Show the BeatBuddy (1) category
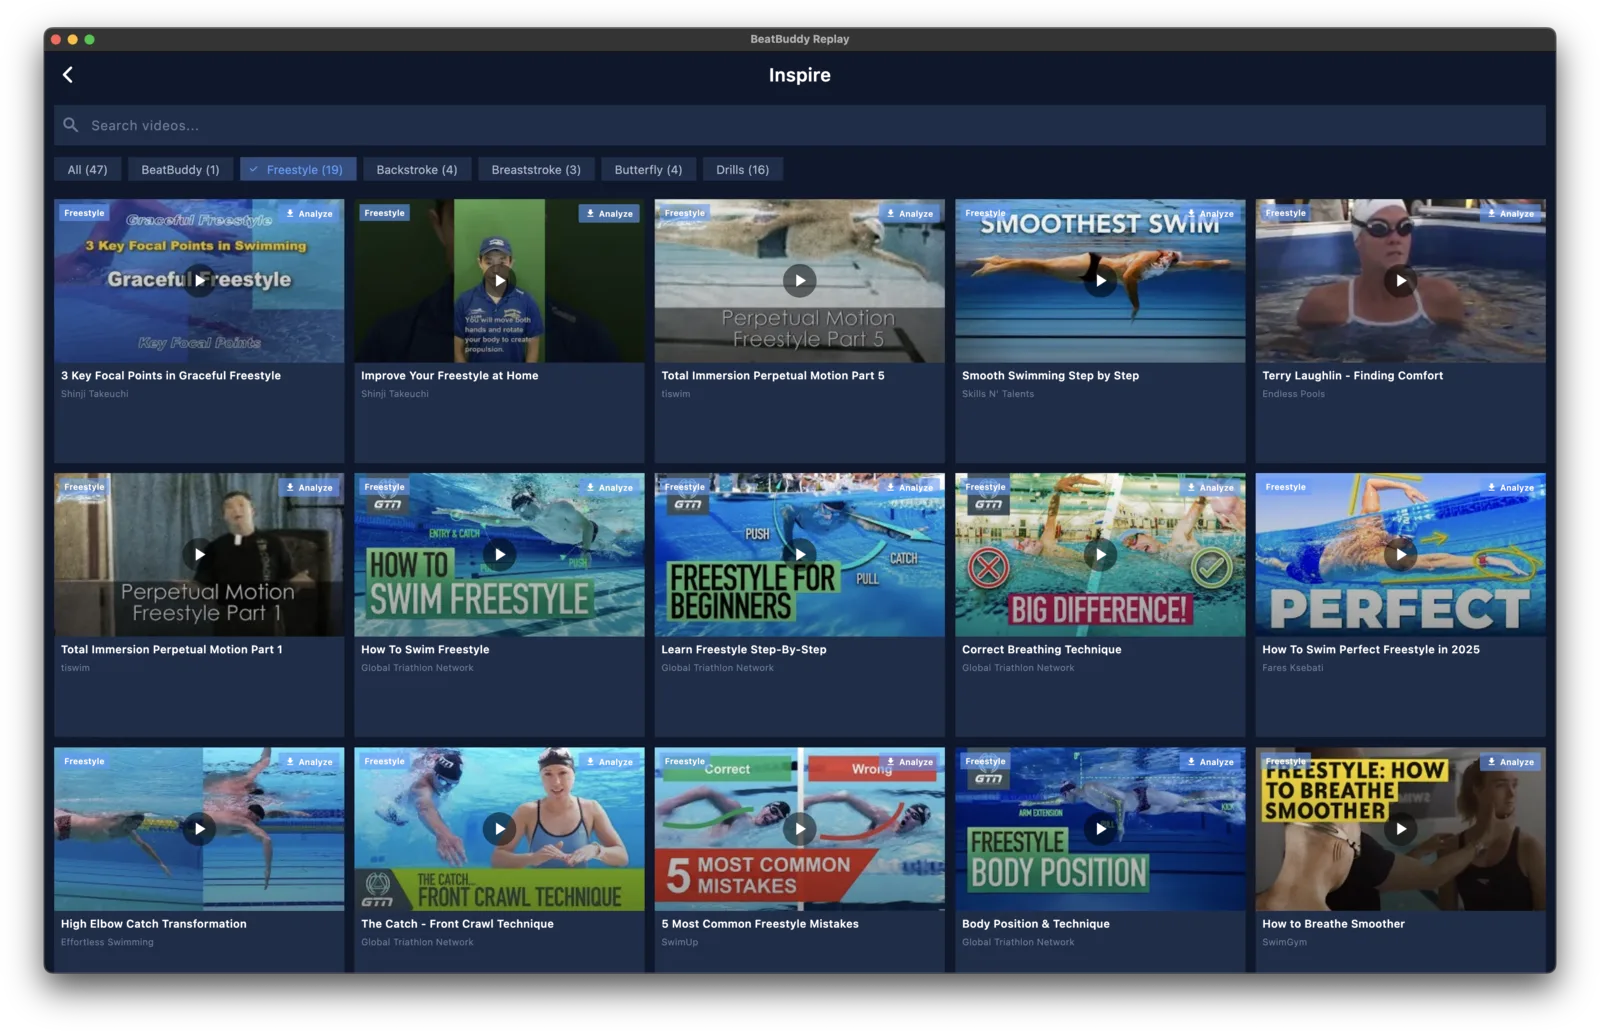The width and height of the screenshot is (1600, 1031). tap(180, 170)
